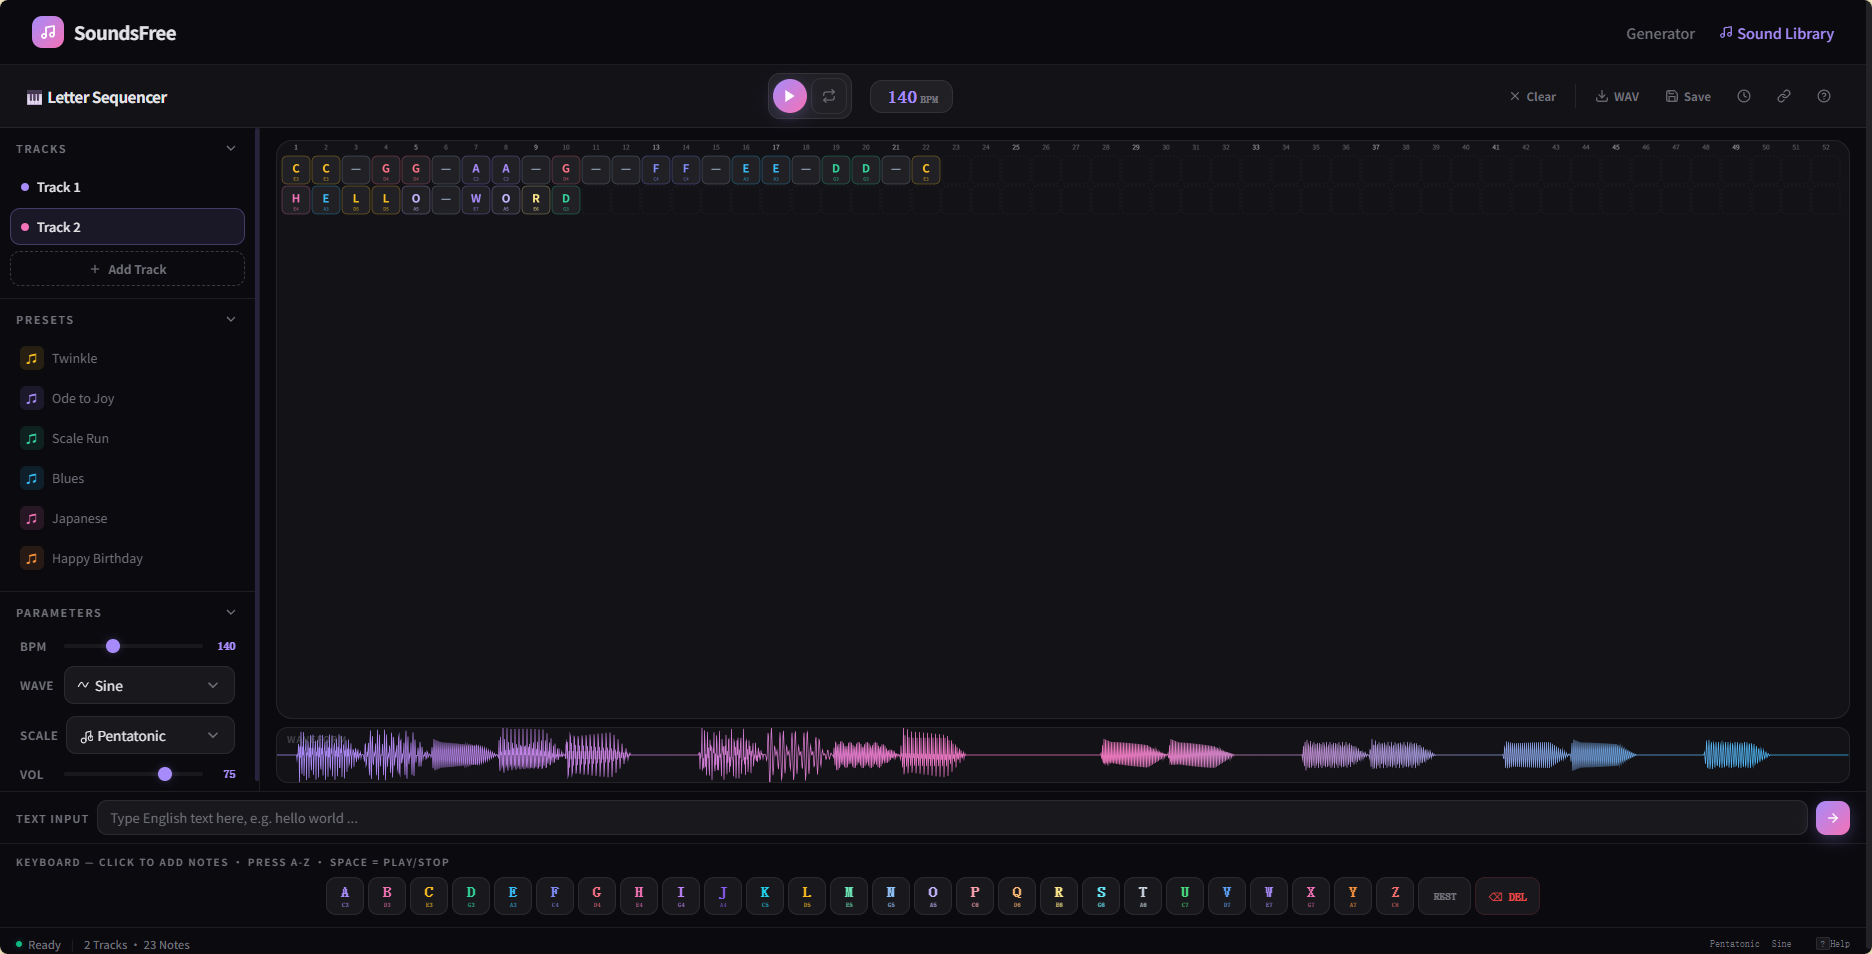Click the 140 BPM tempo display

[911, 97]
